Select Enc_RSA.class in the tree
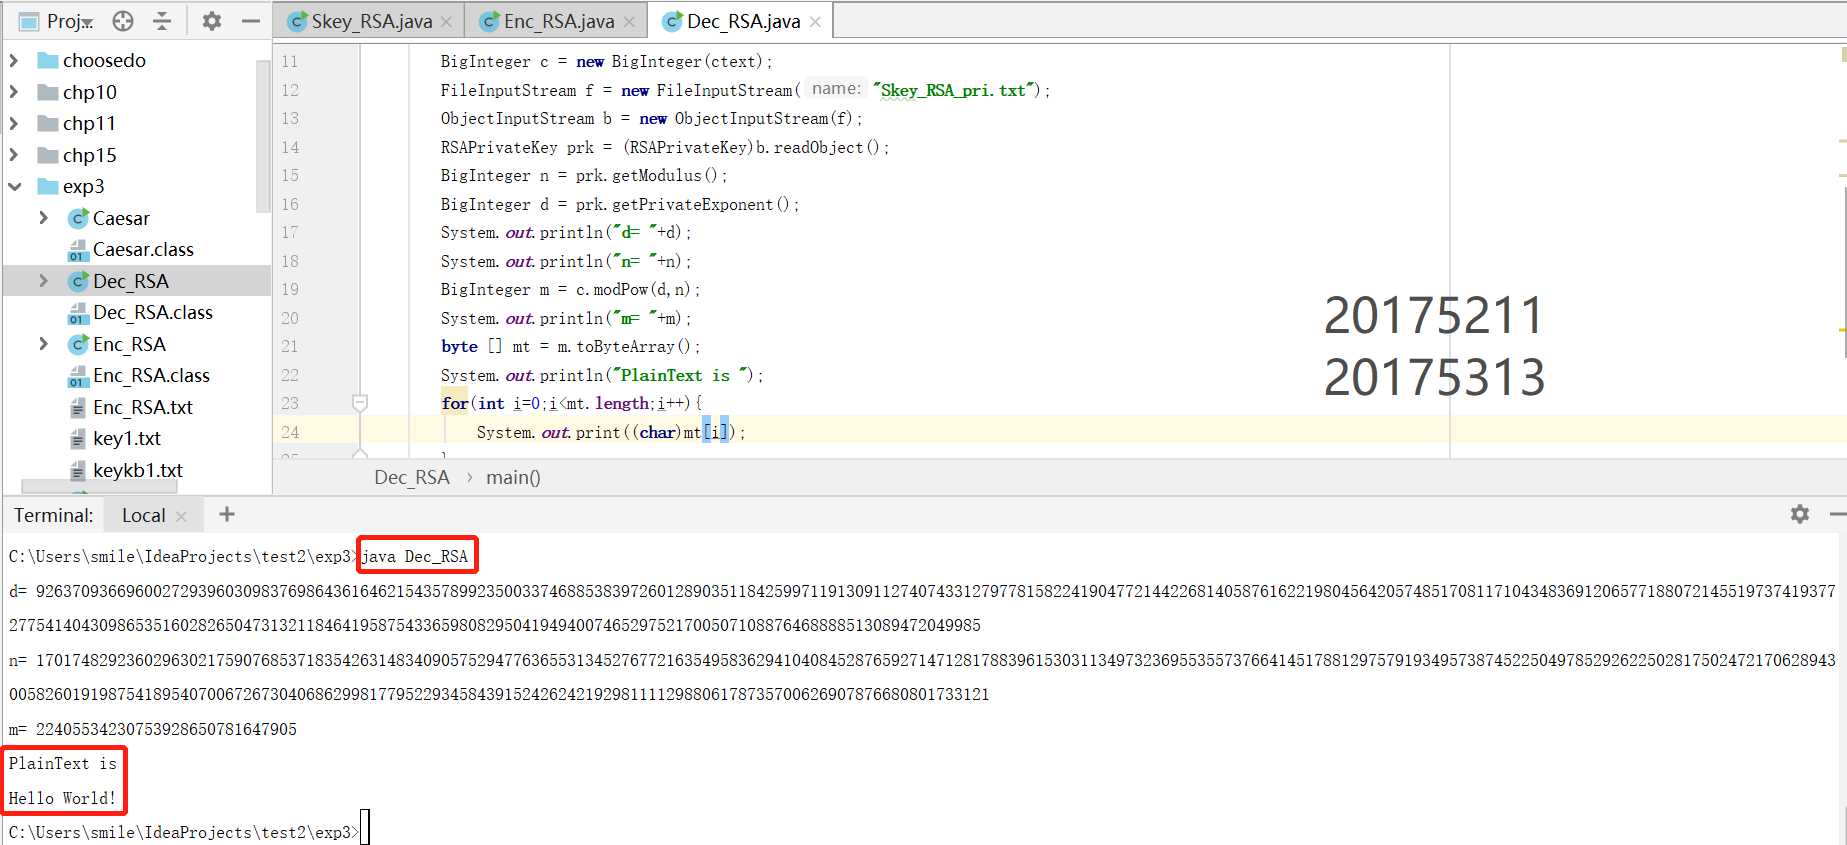 [x=152, y=375]
